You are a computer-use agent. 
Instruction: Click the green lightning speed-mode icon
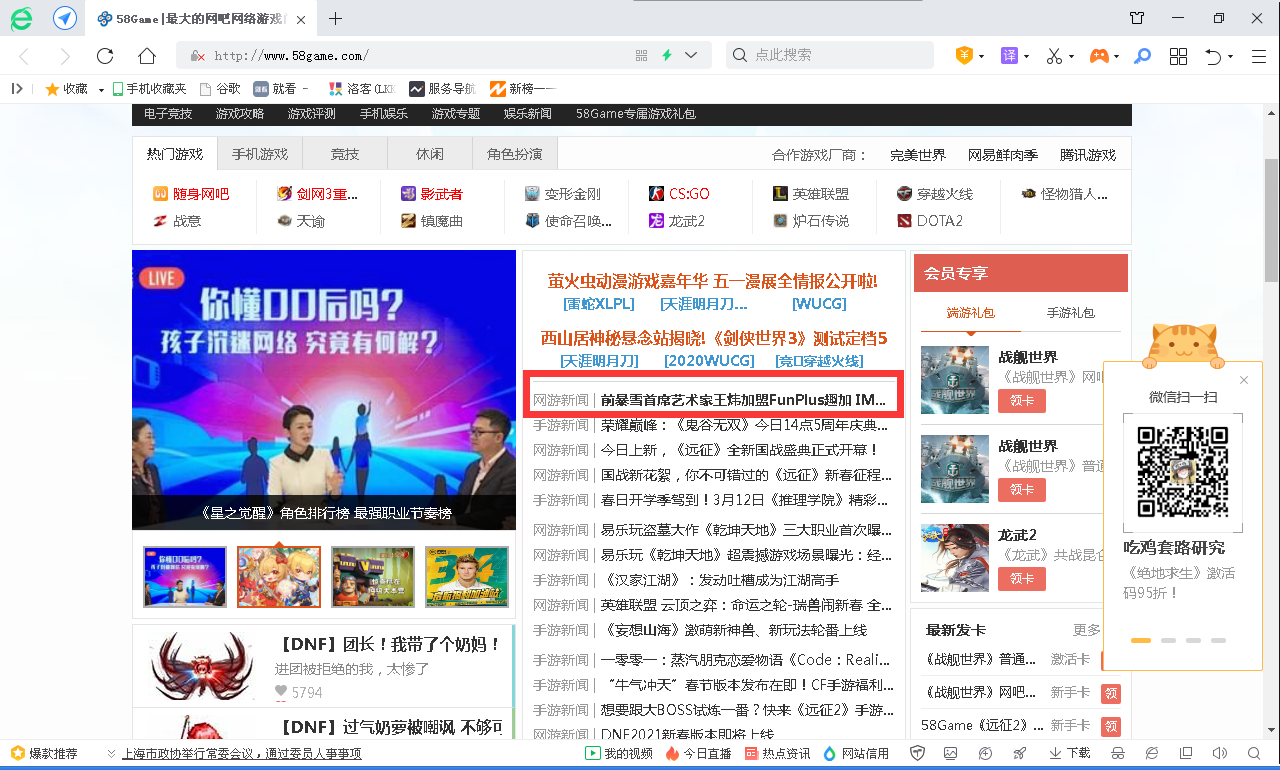point(667,56)
